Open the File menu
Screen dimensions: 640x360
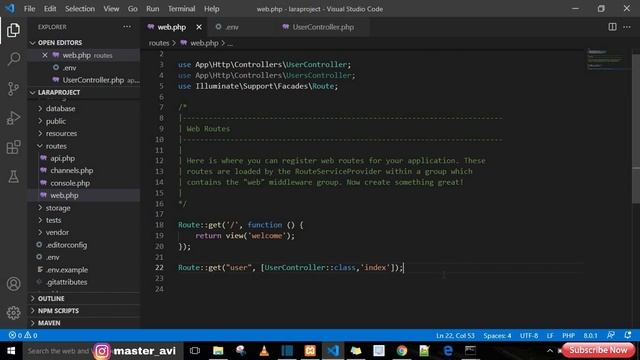29,9
